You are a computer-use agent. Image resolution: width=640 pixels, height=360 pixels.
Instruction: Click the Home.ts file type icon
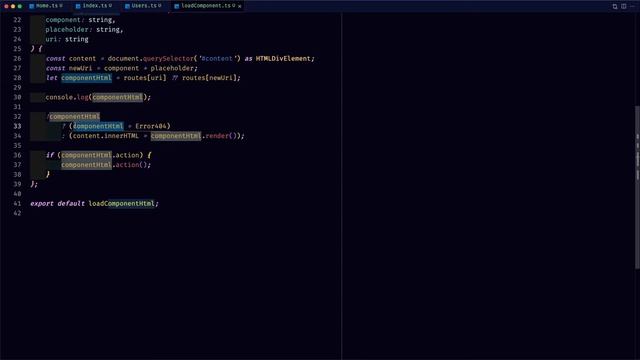tap(31, 6)
